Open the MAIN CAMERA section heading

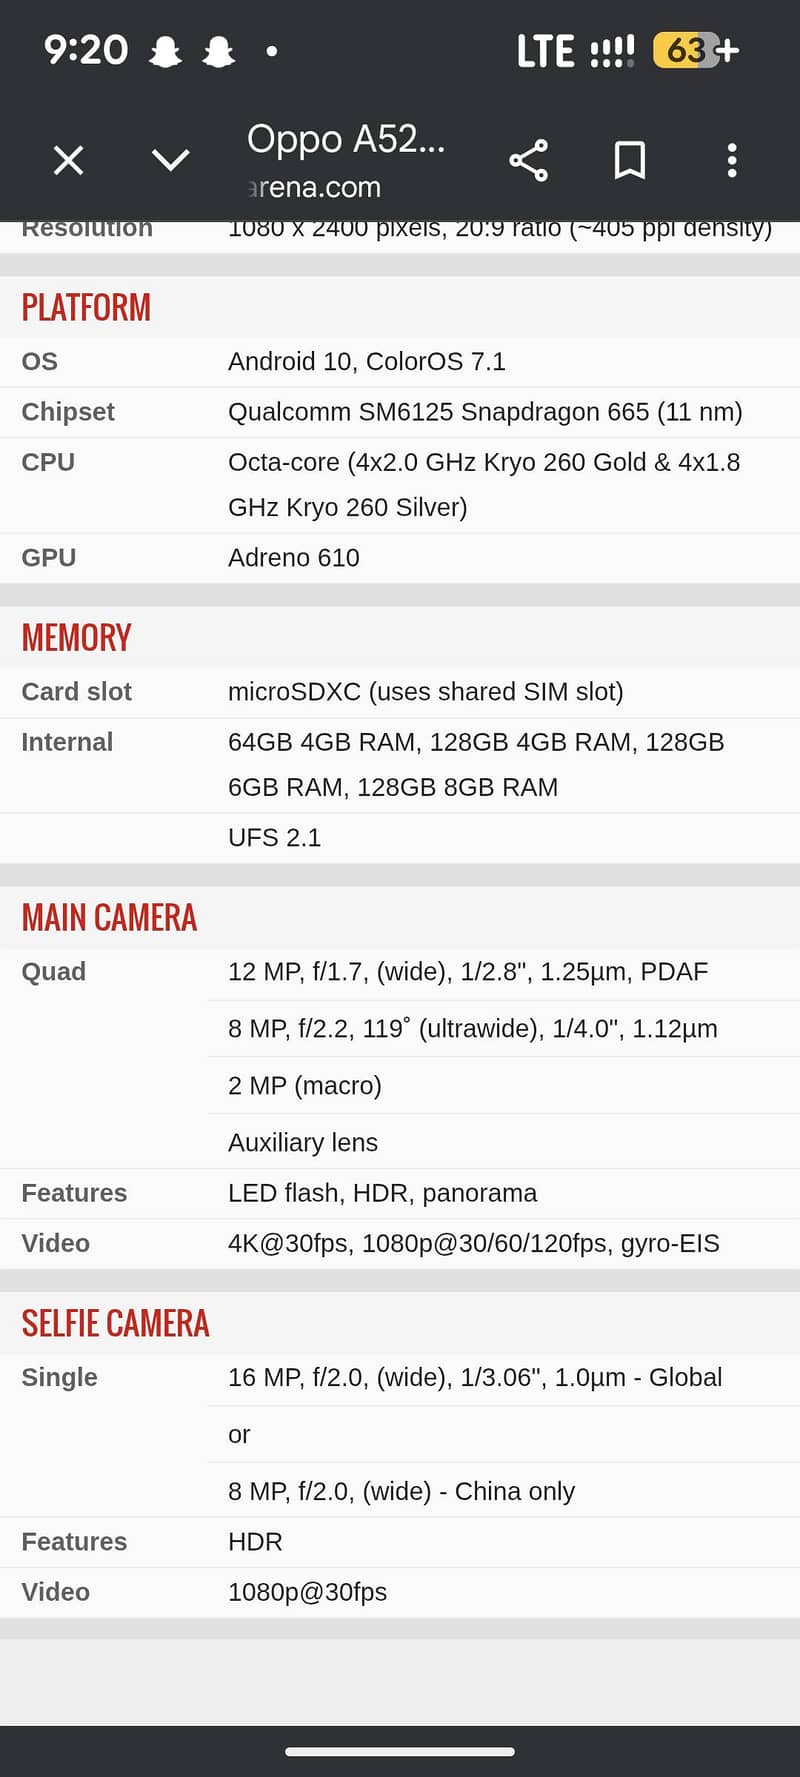tap(109, 917)
